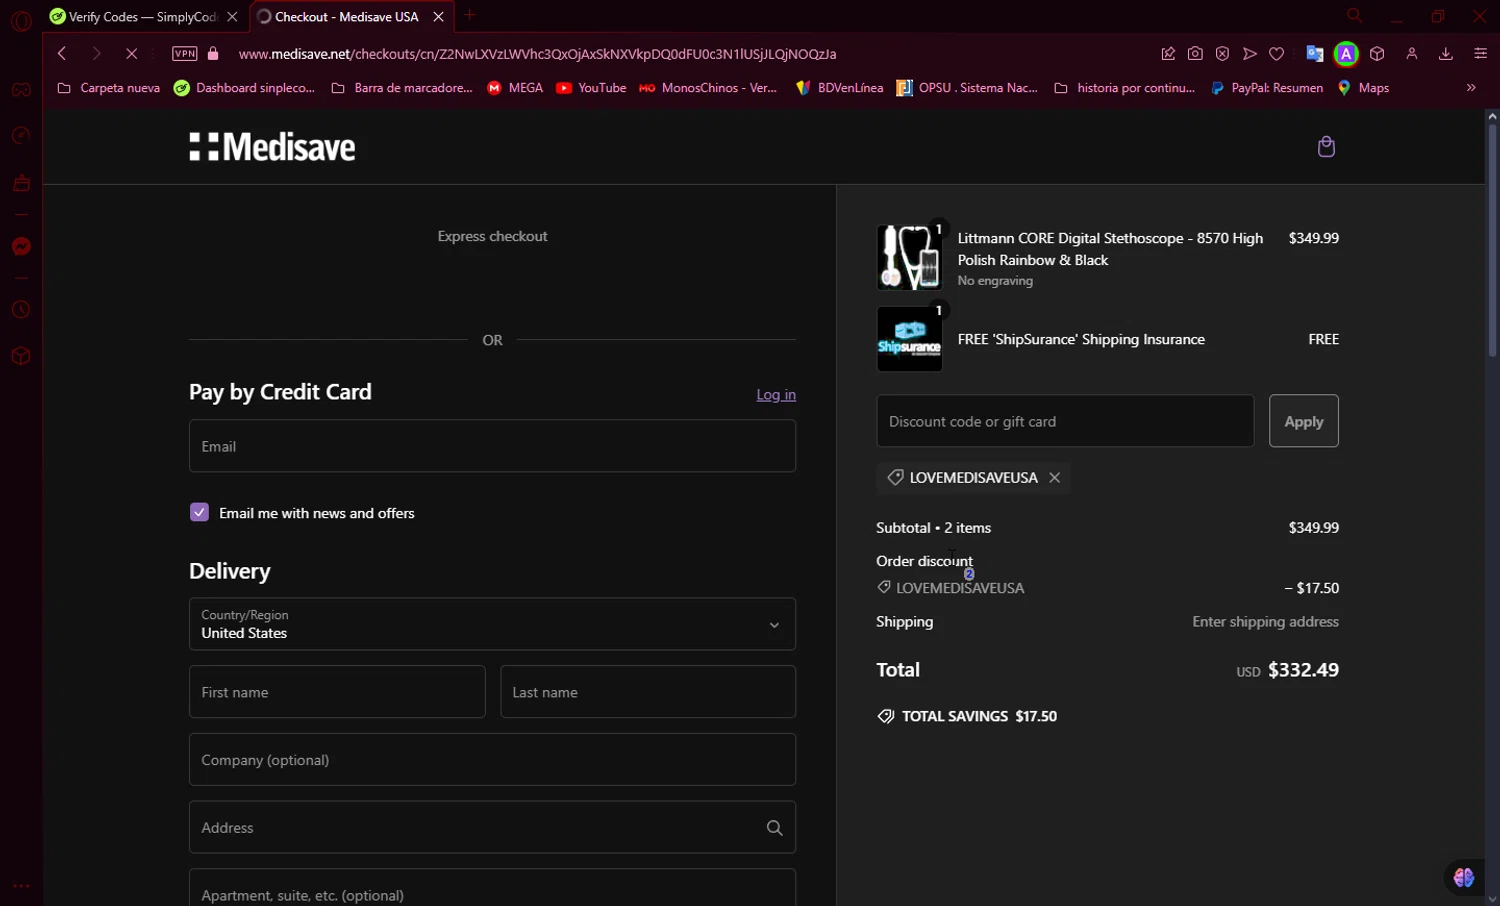Viewport: 1500px width, 906px height.
Task: Open Carpeta nueva bookmark folder
Action: click(x=109, y=88)
